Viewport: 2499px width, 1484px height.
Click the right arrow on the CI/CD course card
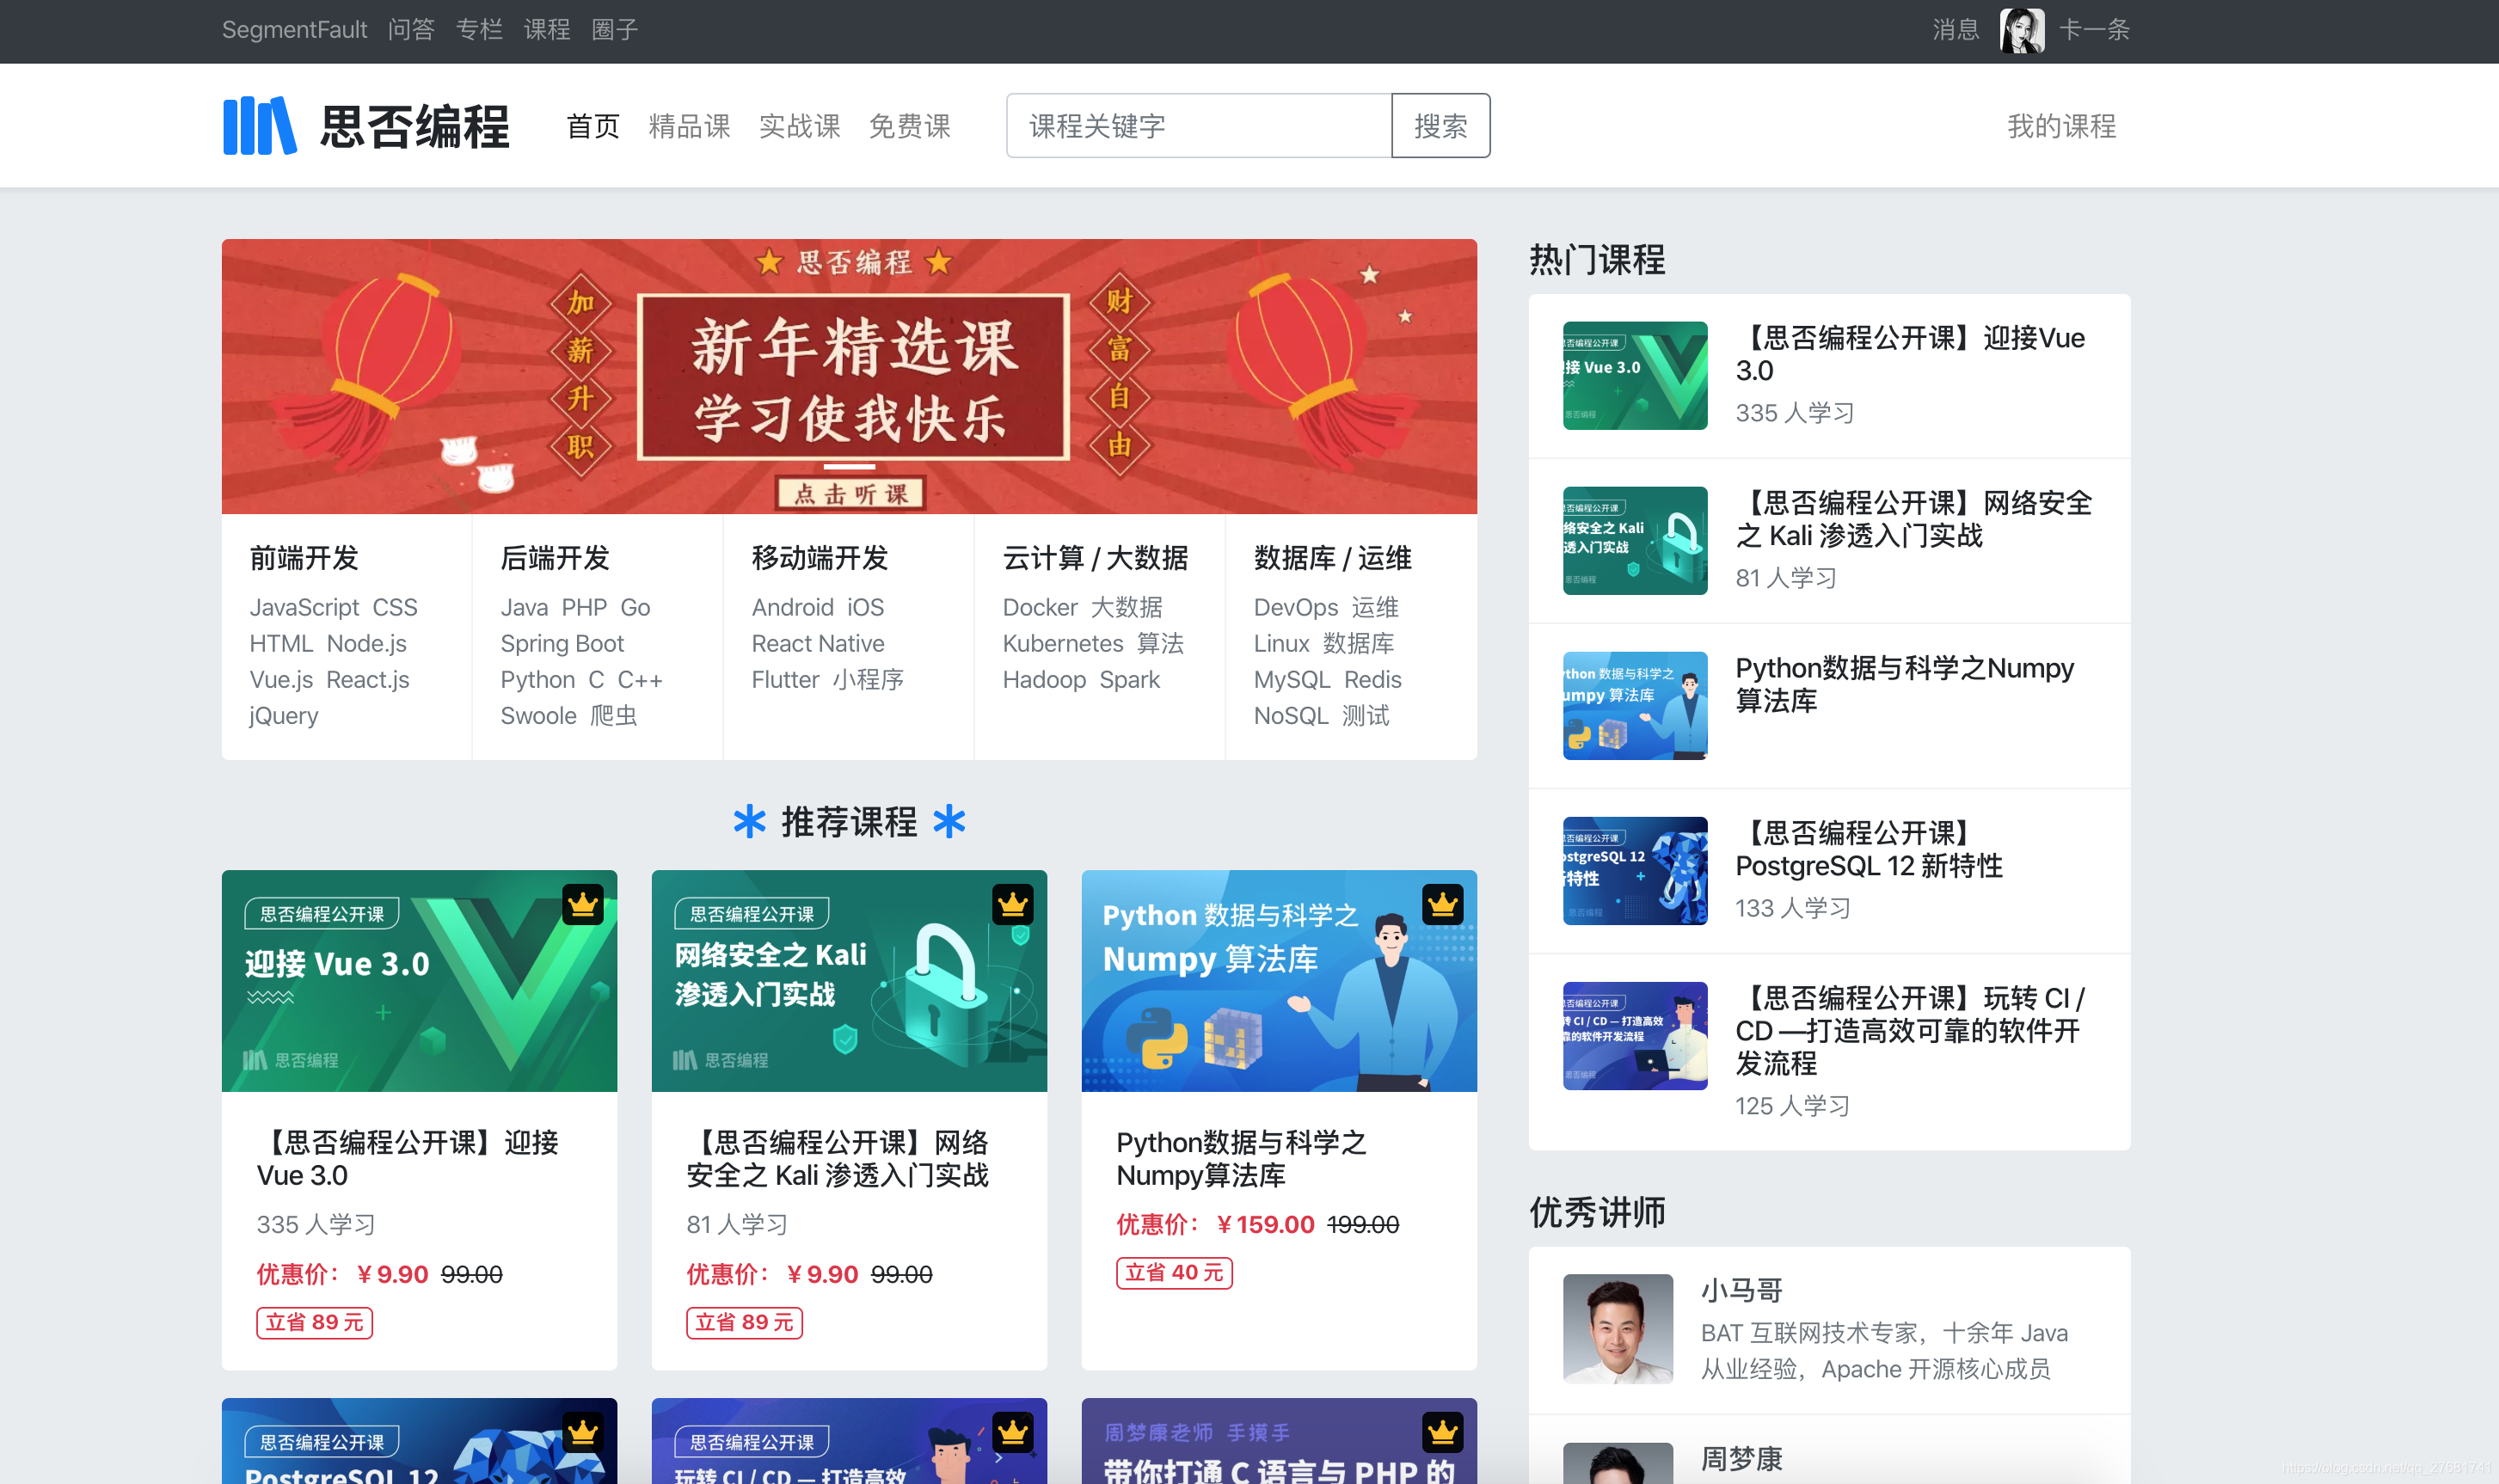[998, 1460]
